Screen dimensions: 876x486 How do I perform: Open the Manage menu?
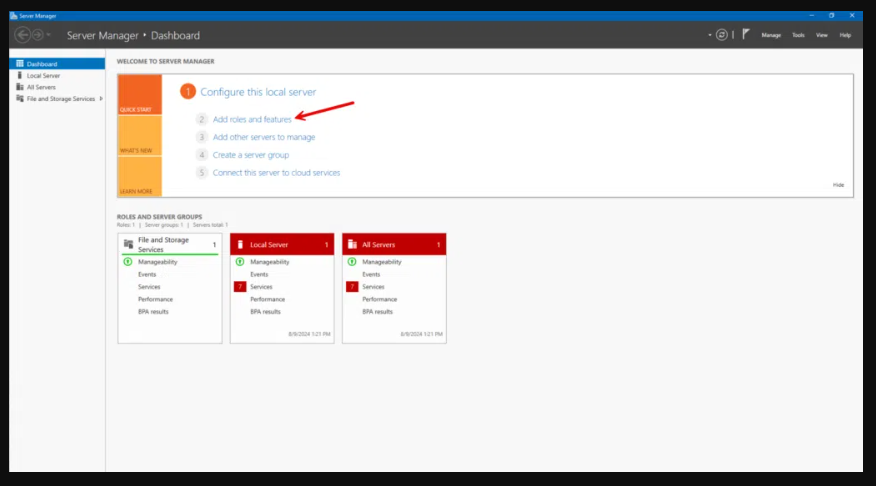[771, 35]
